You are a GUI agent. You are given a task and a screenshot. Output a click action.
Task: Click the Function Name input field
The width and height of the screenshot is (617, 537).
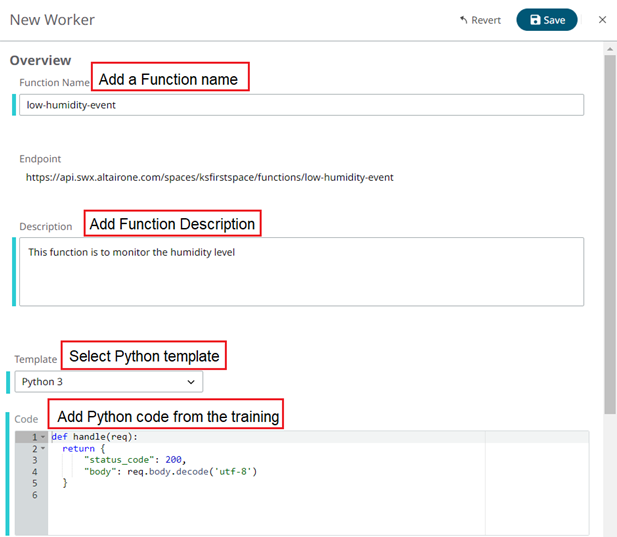[x=300, y=105]
